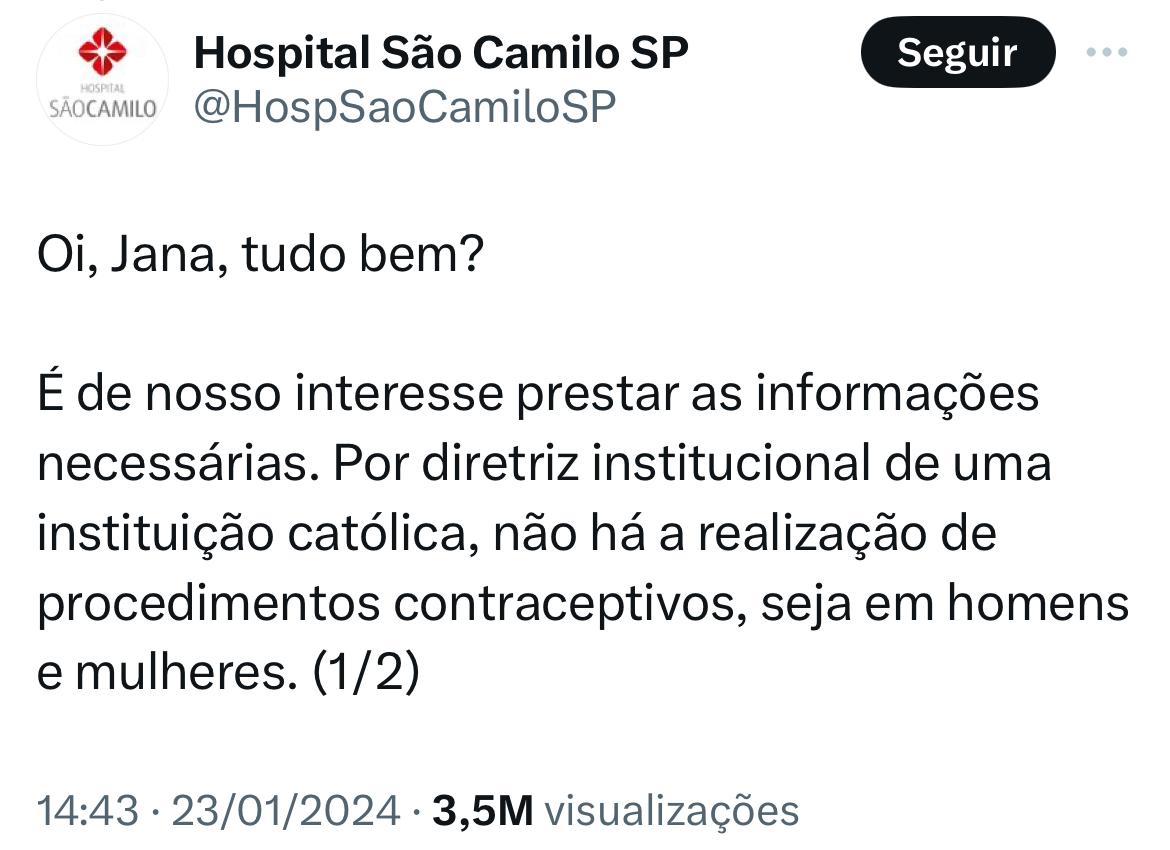Click the line starting 'É de nosso interesse'

(x=538, y=395)
